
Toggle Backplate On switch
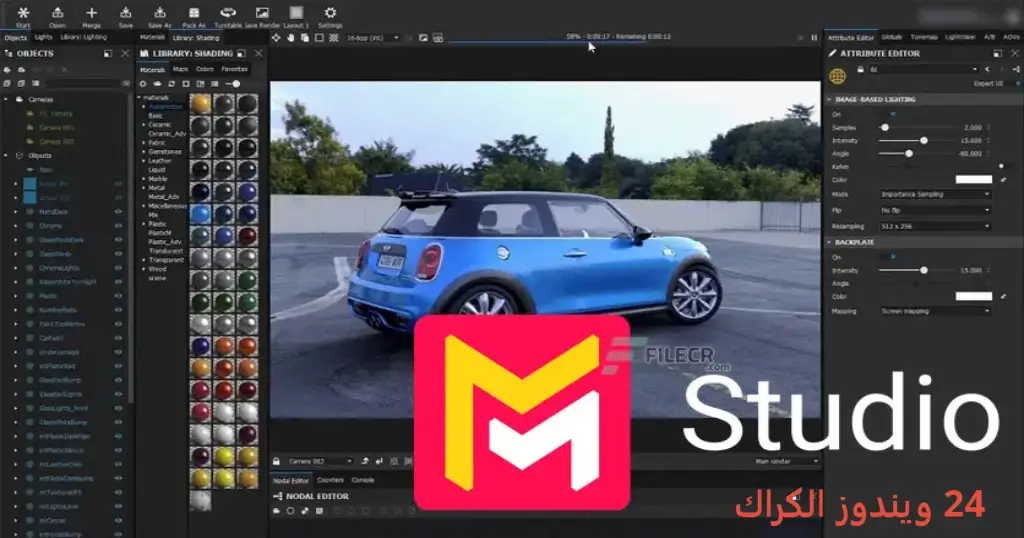coord(889,257)
